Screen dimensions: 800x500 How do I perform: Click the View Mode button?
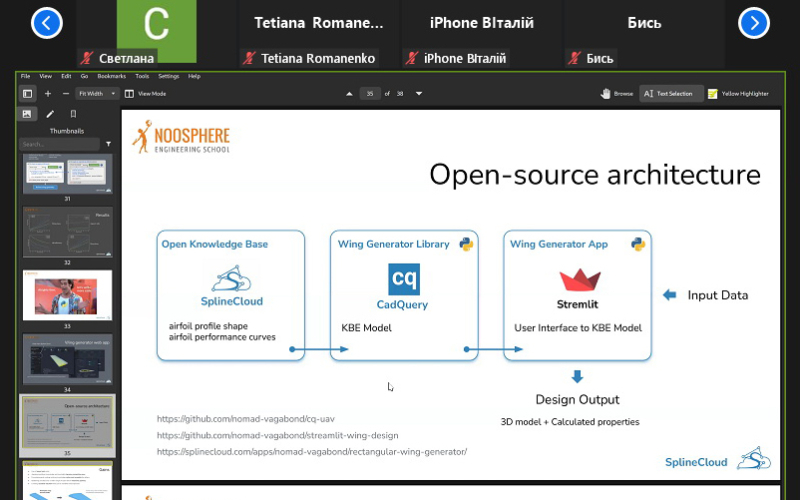tap(146, 93)
